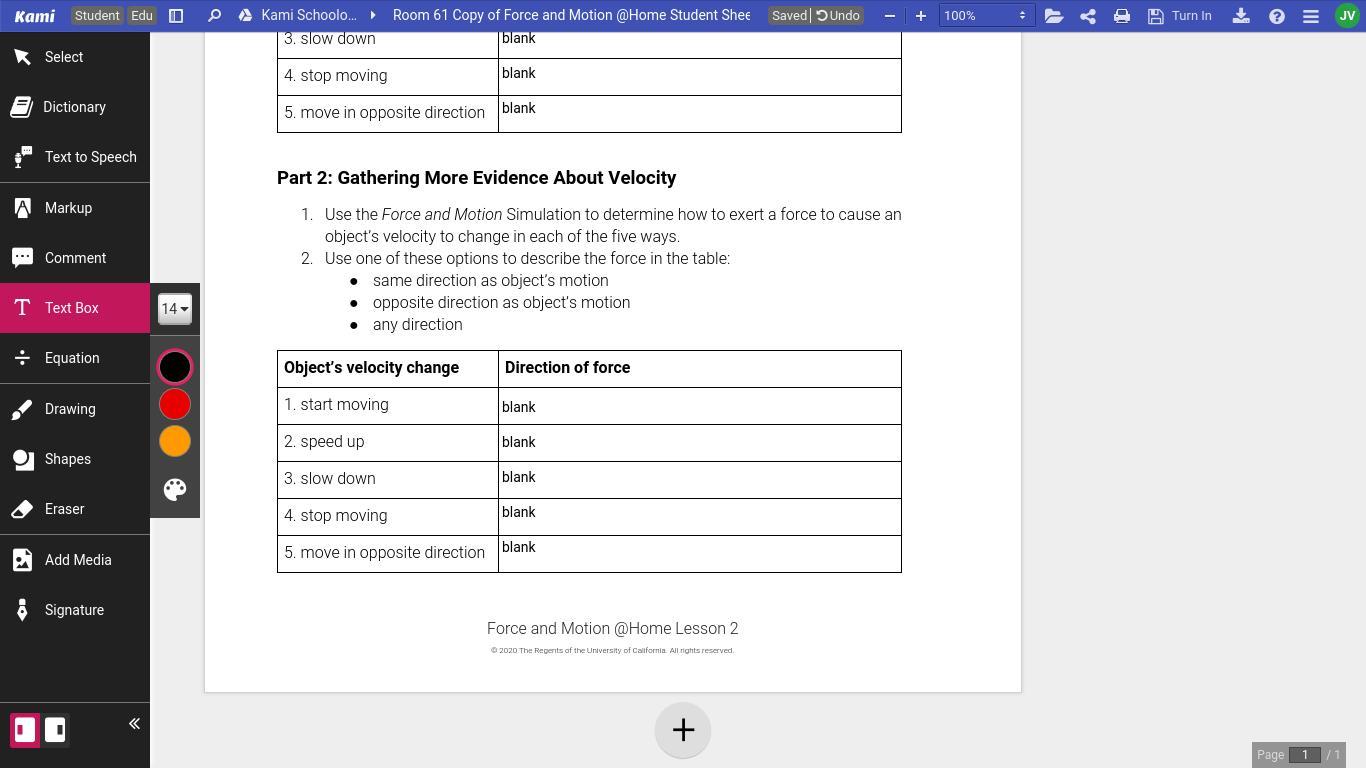Pick the orange text color

[175, 441]
